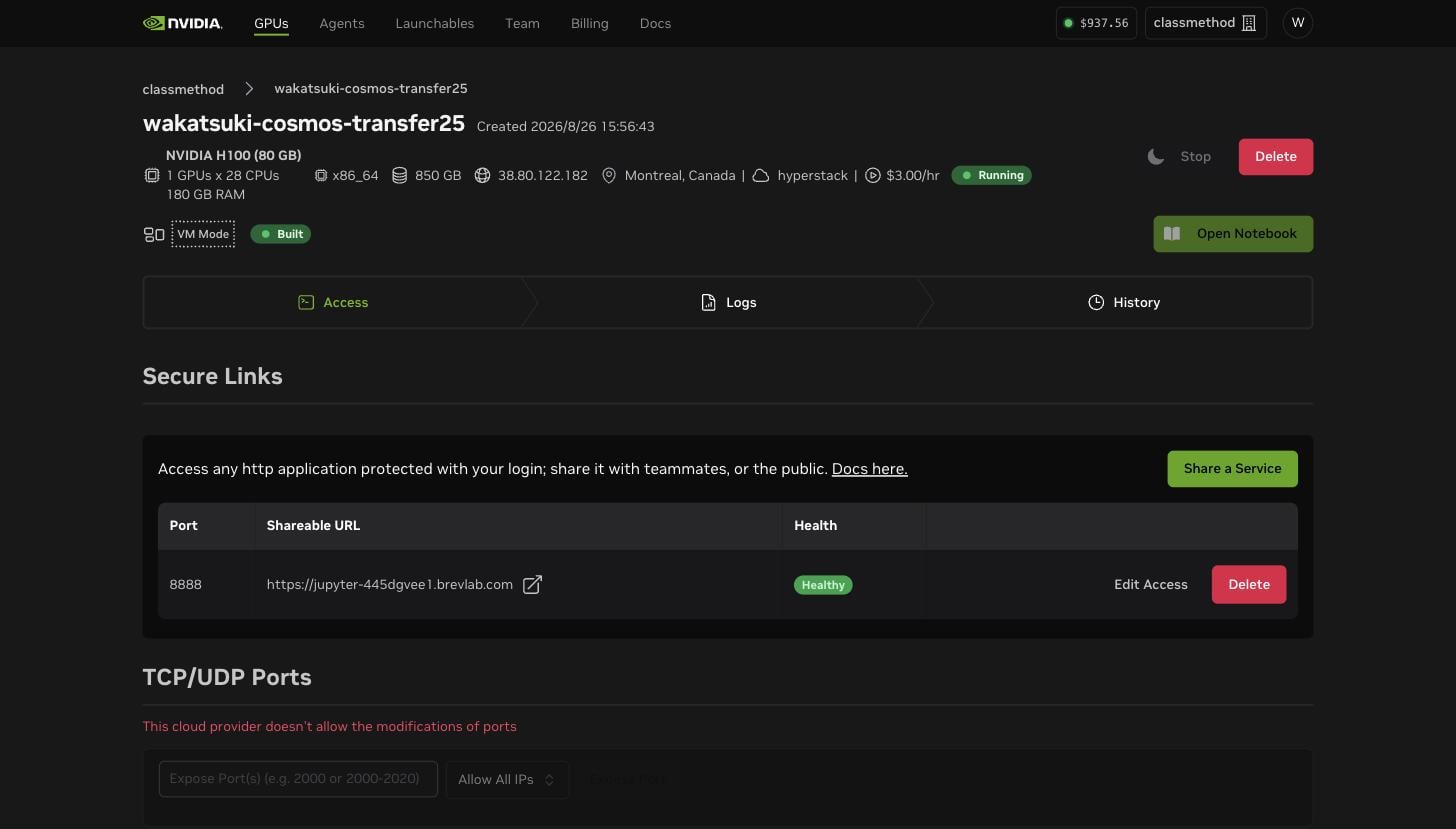Click the 850 GB disk storage icon
Screen dimensions: 1456x829
tap(399, 175)
